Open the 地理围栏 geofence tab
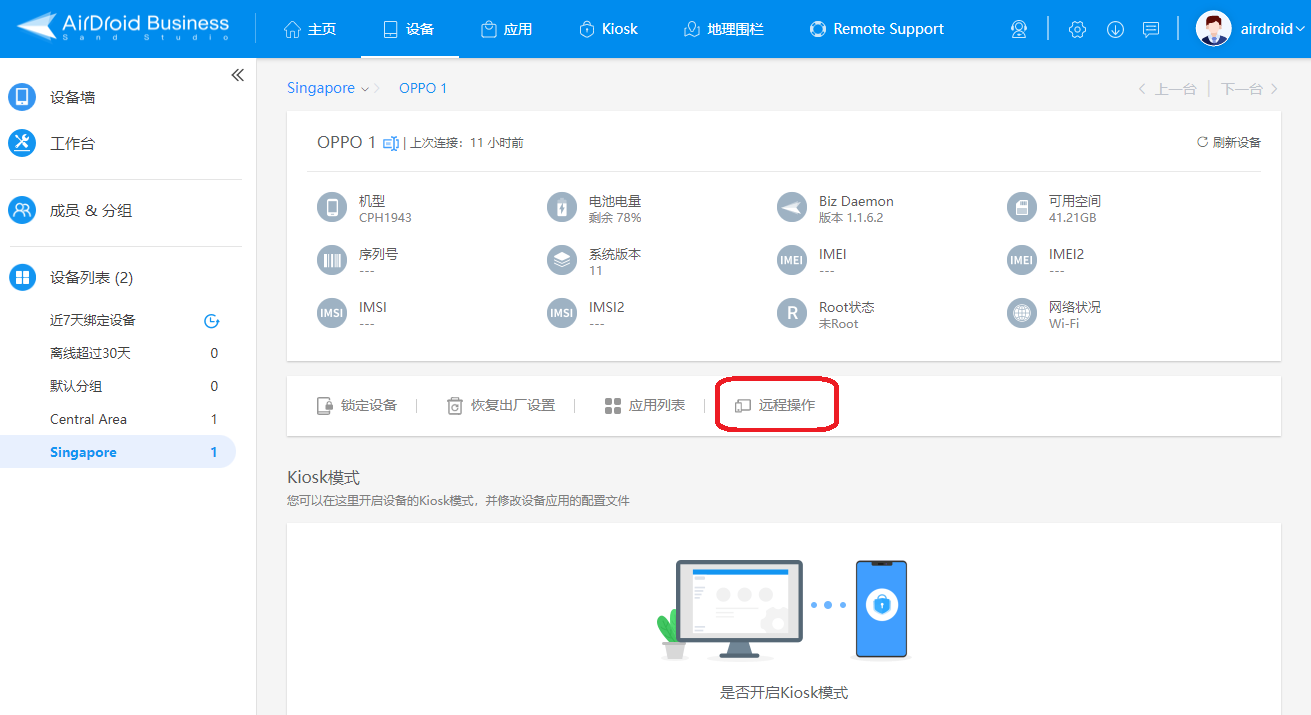The height and width of the screenshot is (715, 1311). (x=723, y=29)
